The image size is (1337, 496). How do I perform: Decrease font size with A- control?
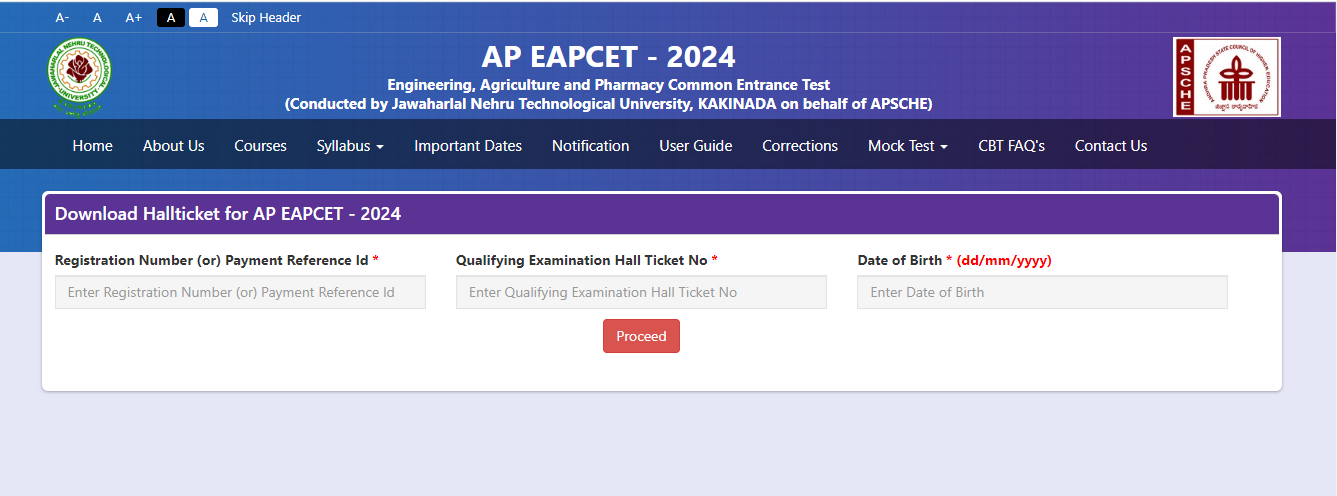pos(63,17)
